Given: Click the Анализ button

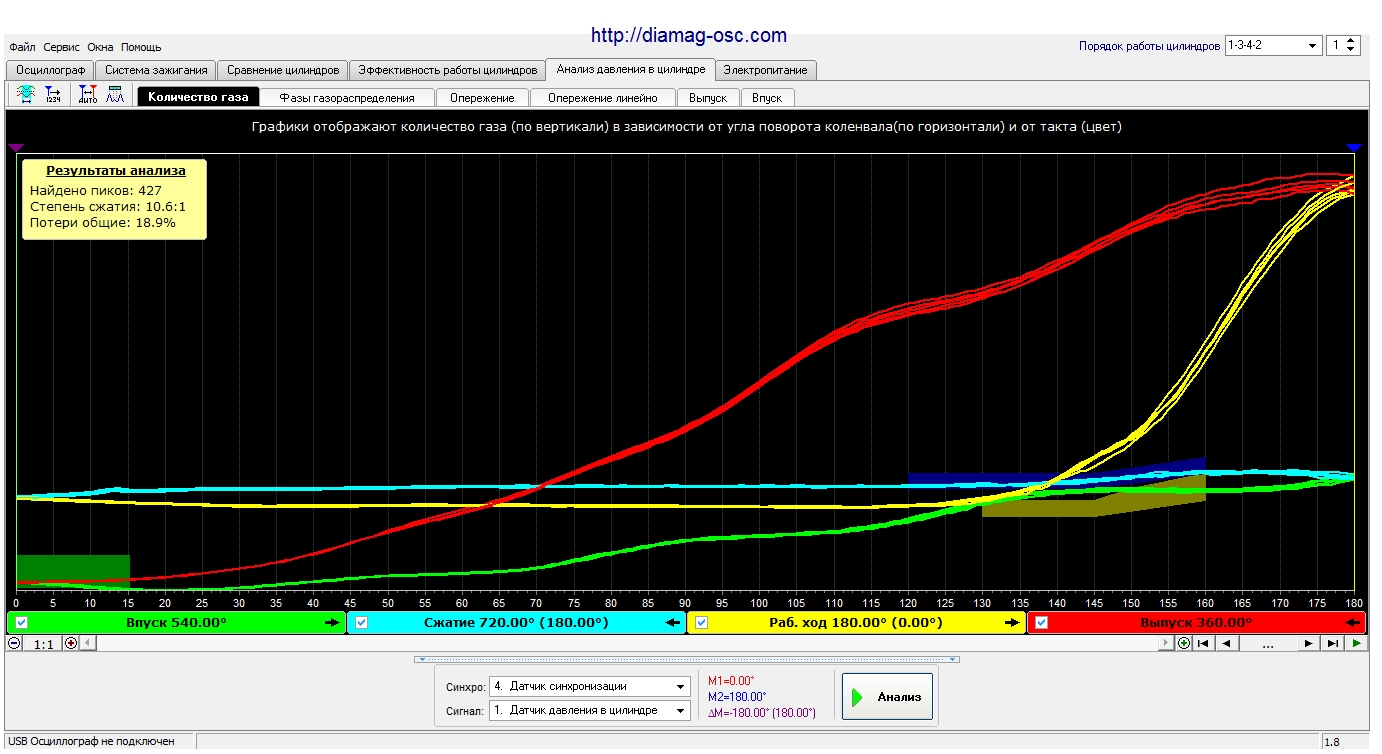Looking at the screenshot, I should (887, 697).
